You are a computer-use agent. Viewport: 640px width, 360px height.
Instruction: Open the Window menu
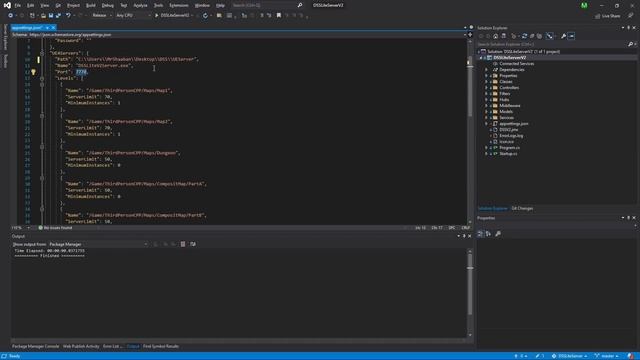[x=202, y=5]
